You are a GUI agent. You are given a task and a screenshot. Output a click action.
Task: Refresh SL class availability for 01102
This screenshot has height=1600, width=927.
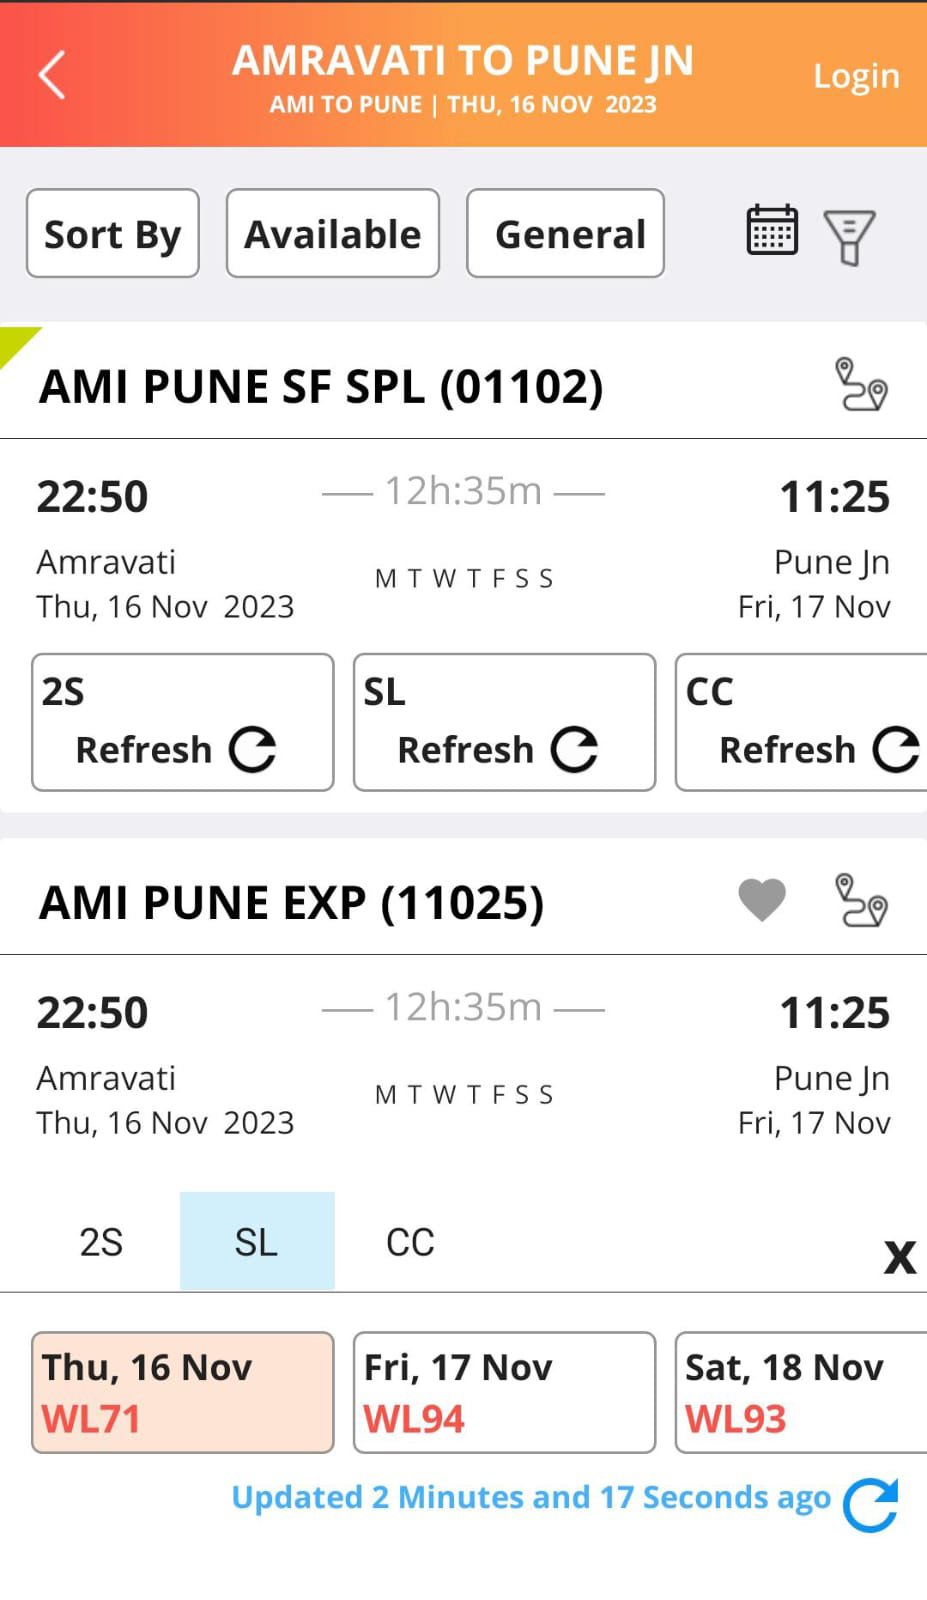point(504,722)
